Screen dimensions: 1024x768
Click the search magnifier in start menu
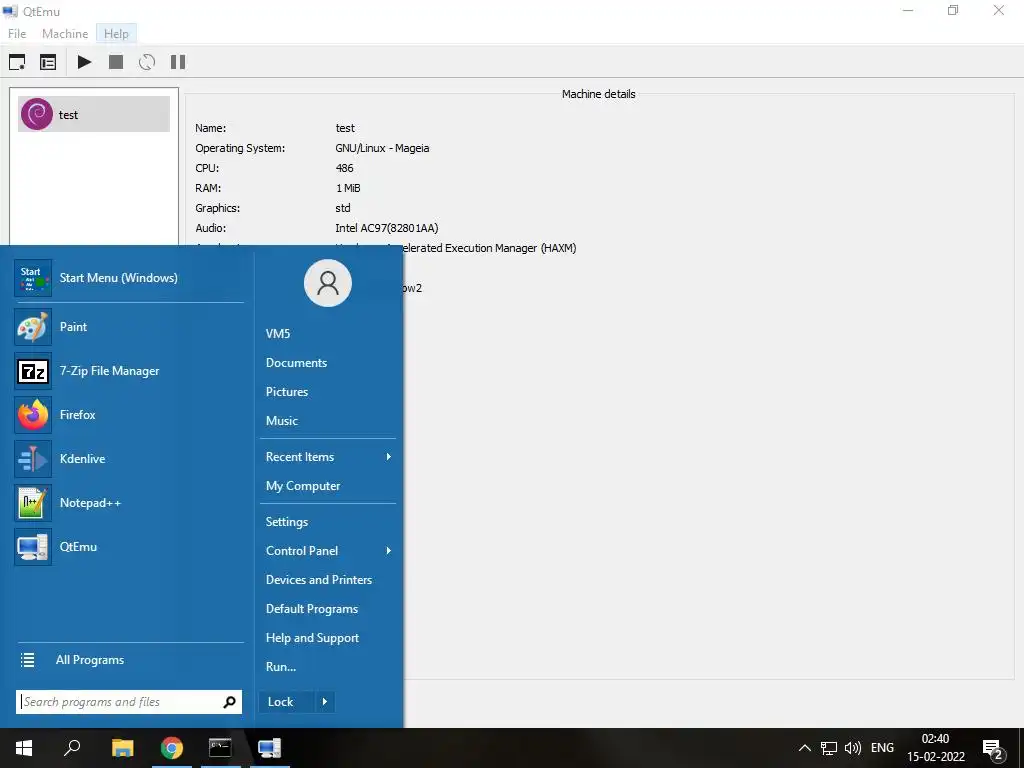pyautogui.click(x=229, y=702)
